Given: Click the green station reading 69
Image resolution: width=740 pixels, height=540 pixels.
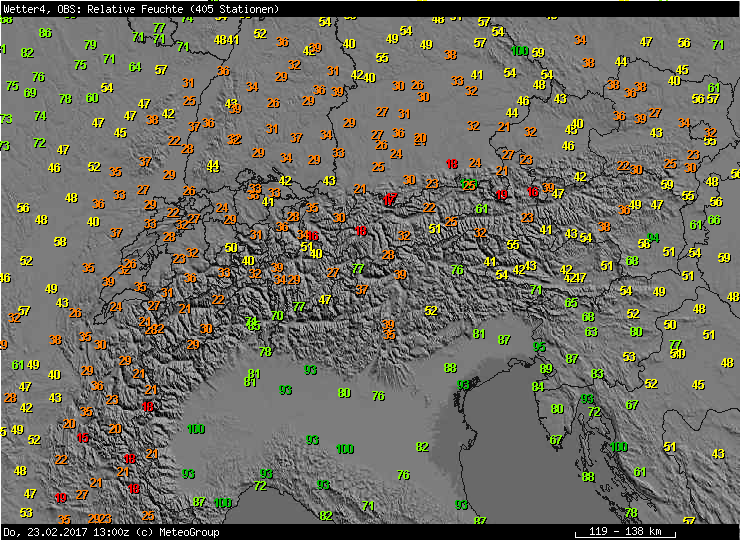Looking at the screenshot, I should [30, 93].
